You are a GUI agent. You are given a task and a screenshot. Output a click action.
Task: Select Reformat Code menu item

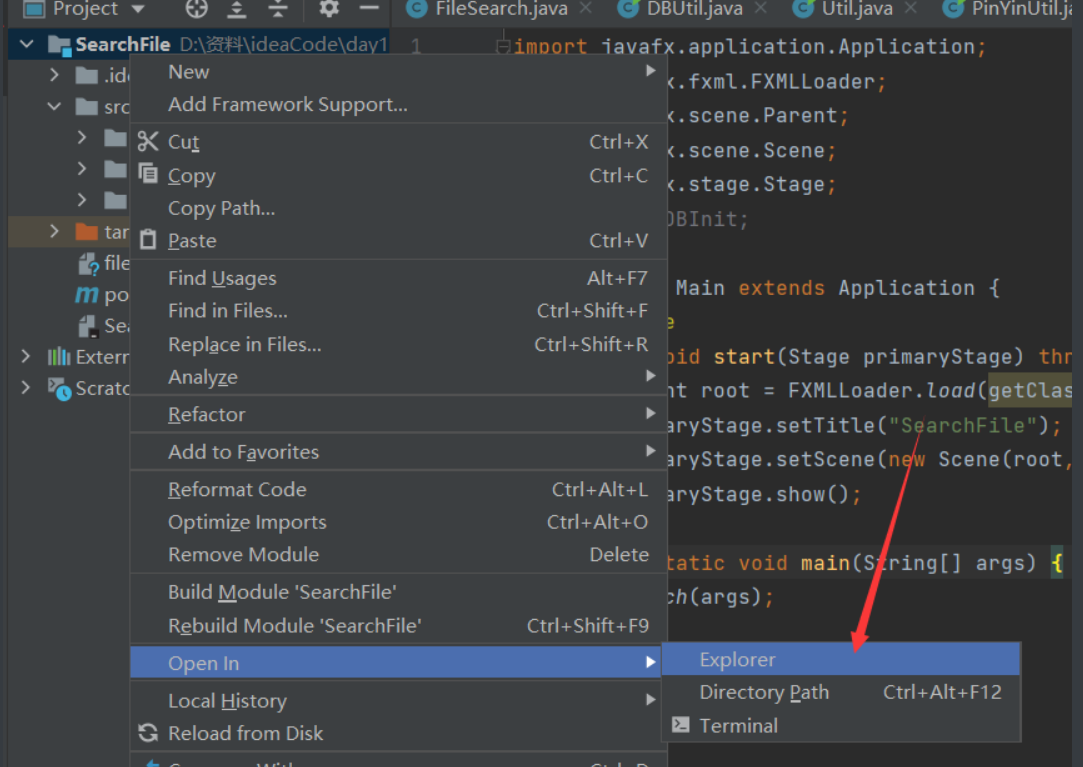(x=399, y=489)
